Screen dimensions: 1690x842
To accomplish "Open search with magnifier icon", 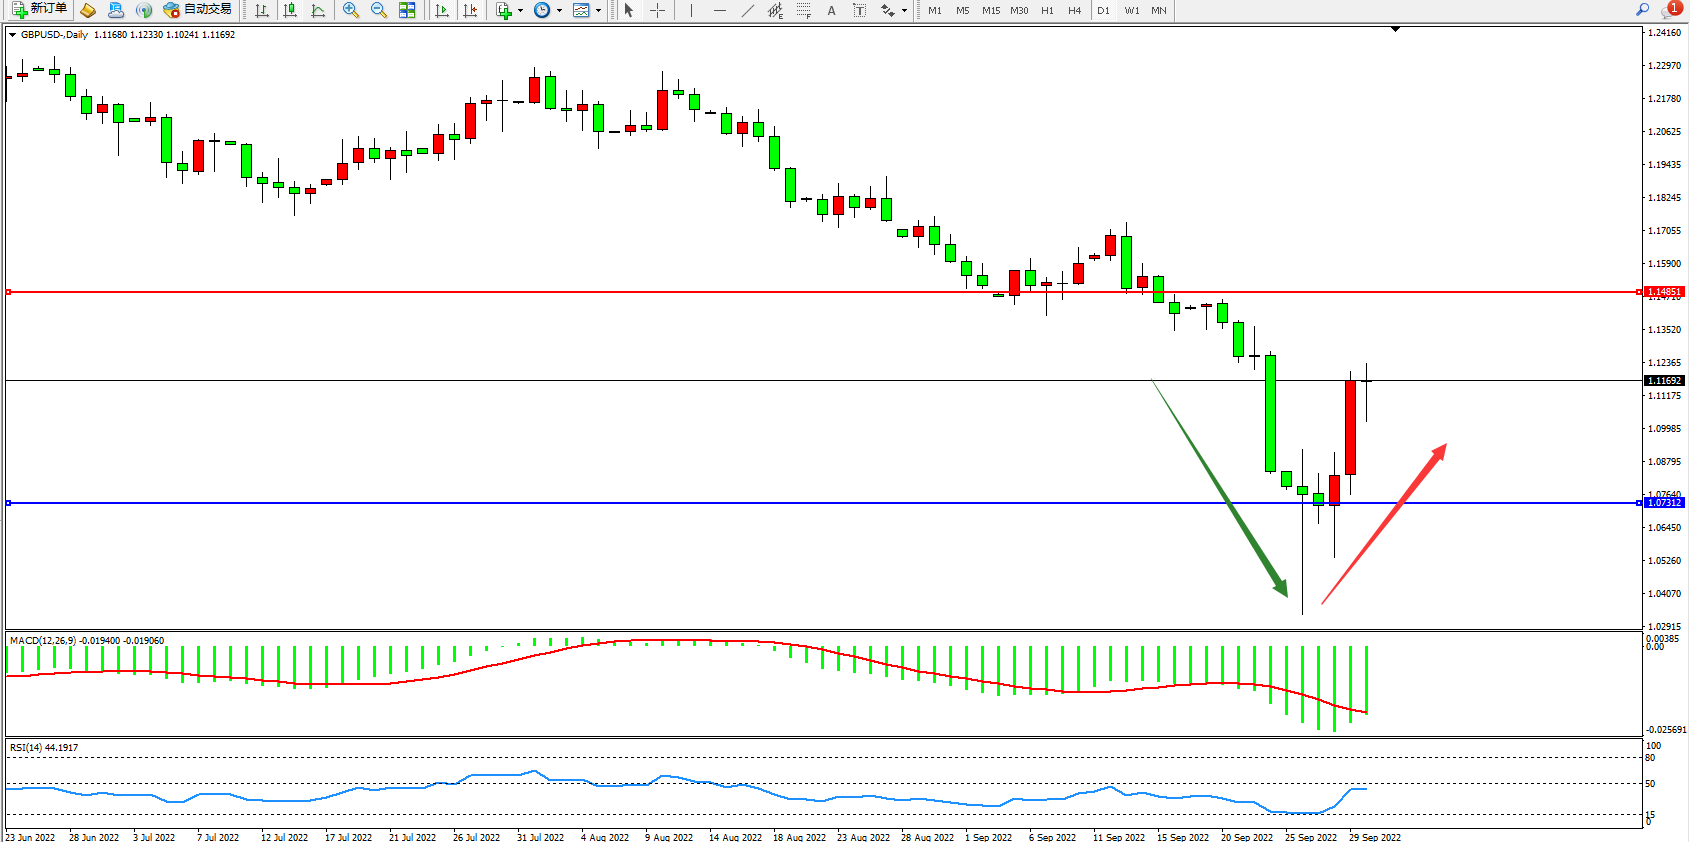I will click(1642, 10).
